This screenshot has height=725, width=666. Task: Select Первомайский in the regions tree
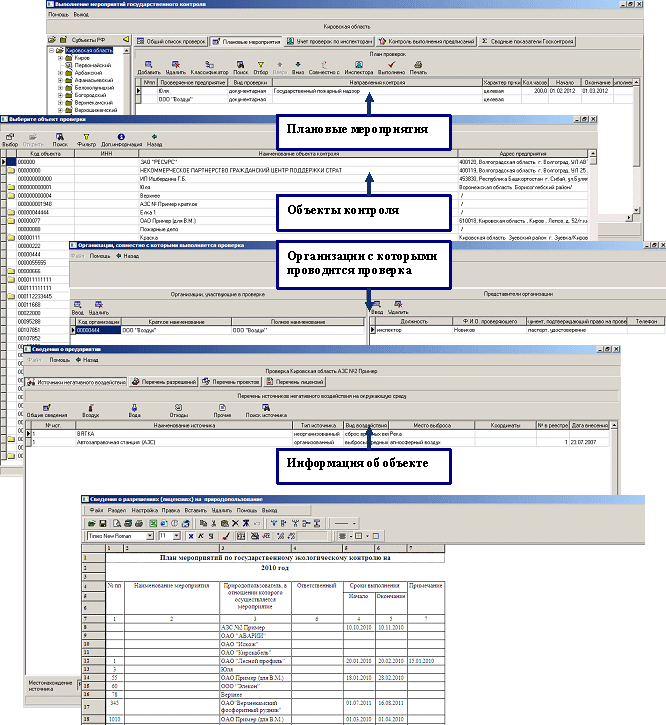(92, 66)
